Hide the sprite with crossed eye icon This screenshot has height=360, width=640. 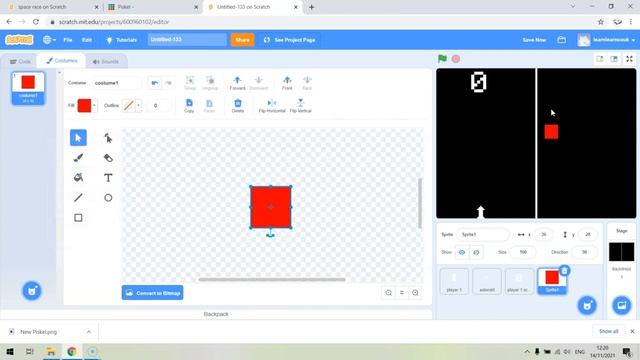pos(476,252)
